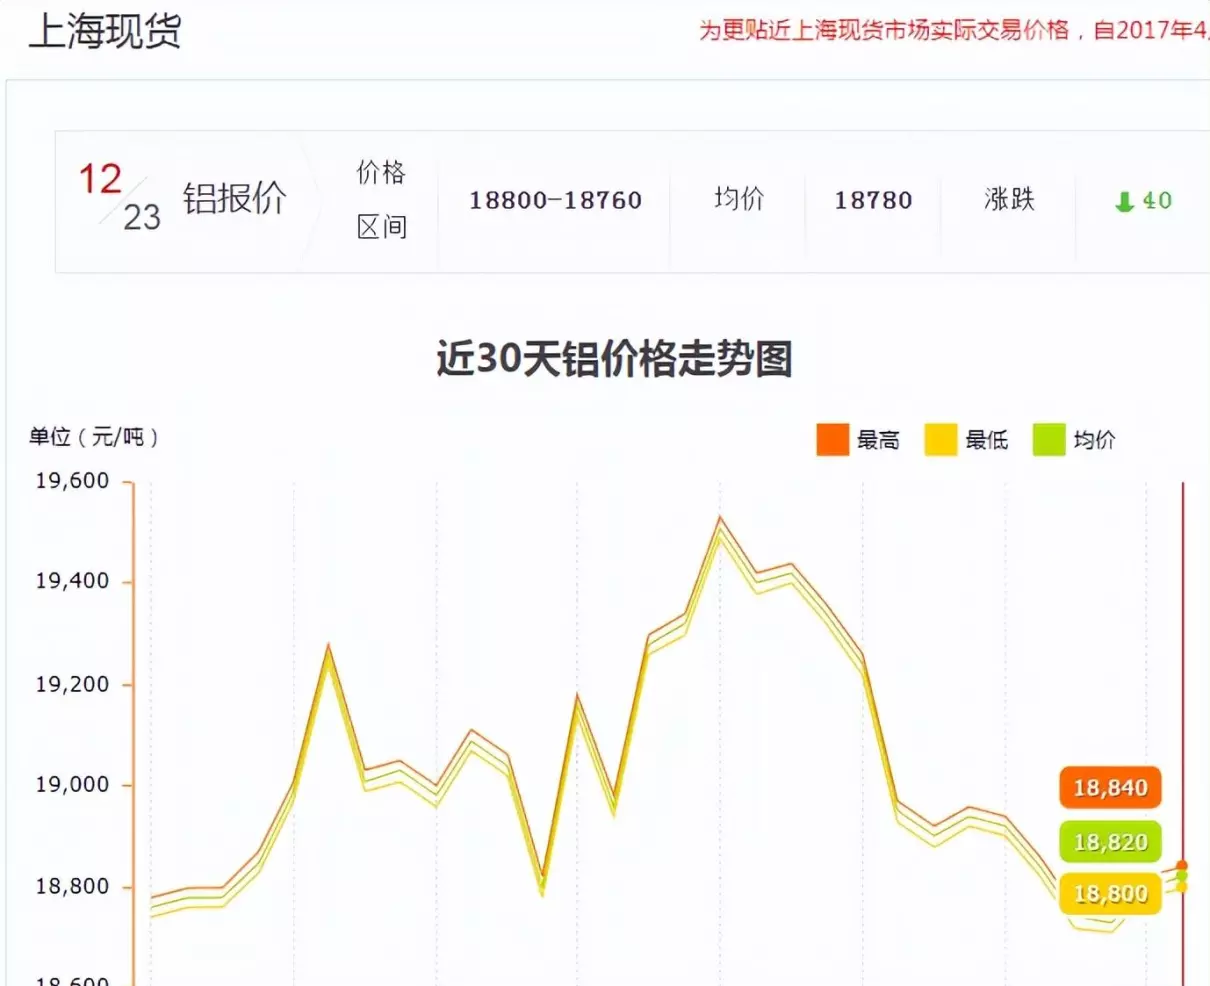Click the orange data point on red marker line
The width and height of the screenshot is (1210, 986).
coord(1182,866)
